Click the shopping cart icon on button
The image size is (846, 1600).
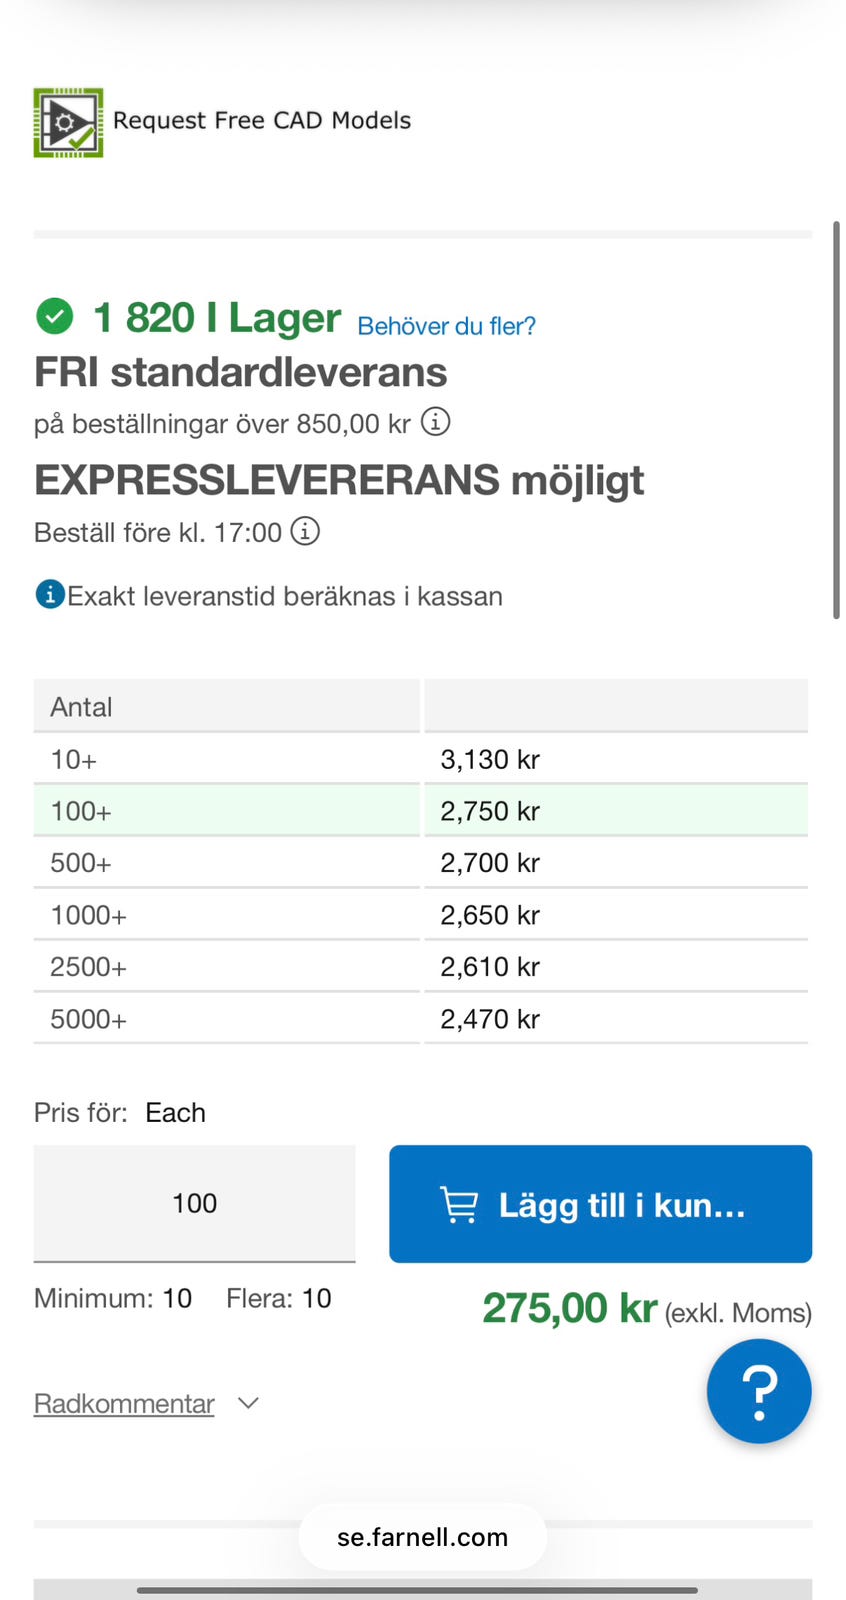tap(459, 1204)
